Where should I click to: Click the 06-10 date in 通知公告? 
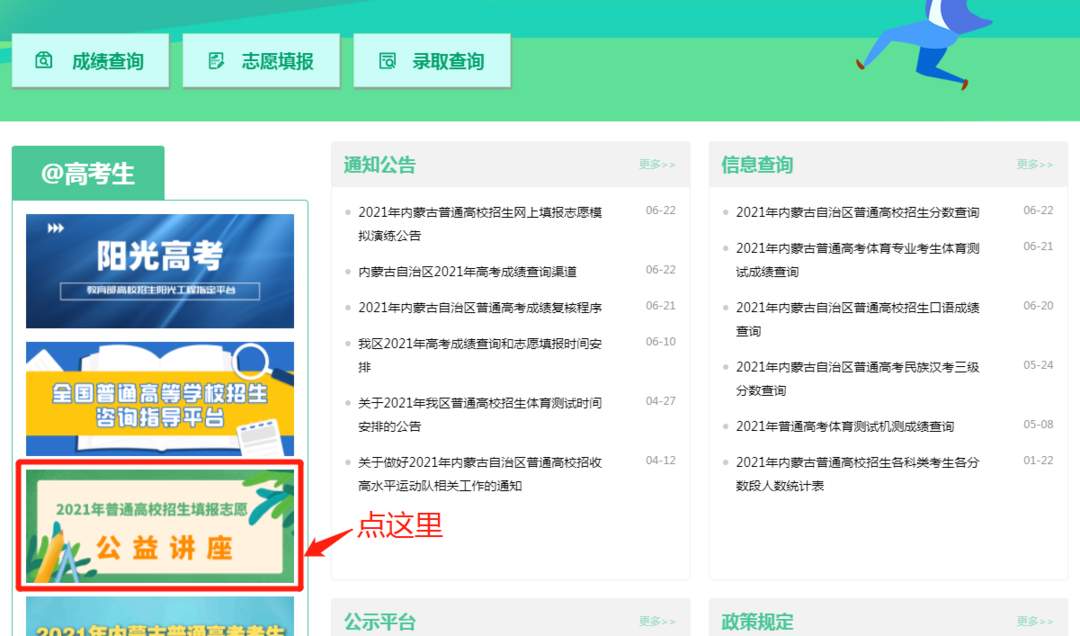click(x=661, y=342)
